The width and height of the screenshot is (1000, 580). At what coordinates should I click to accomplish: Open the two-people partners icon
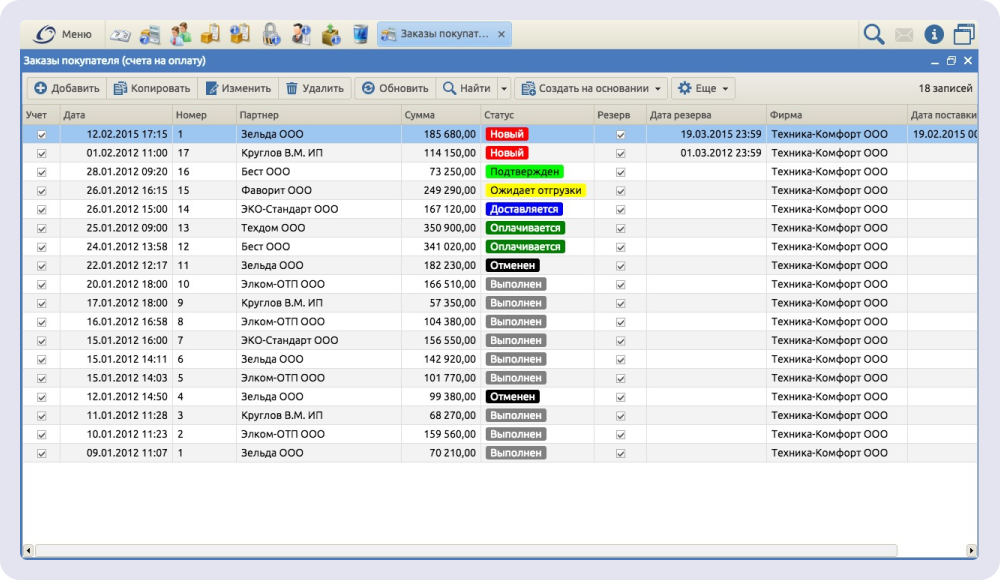[x=180, y=35]
